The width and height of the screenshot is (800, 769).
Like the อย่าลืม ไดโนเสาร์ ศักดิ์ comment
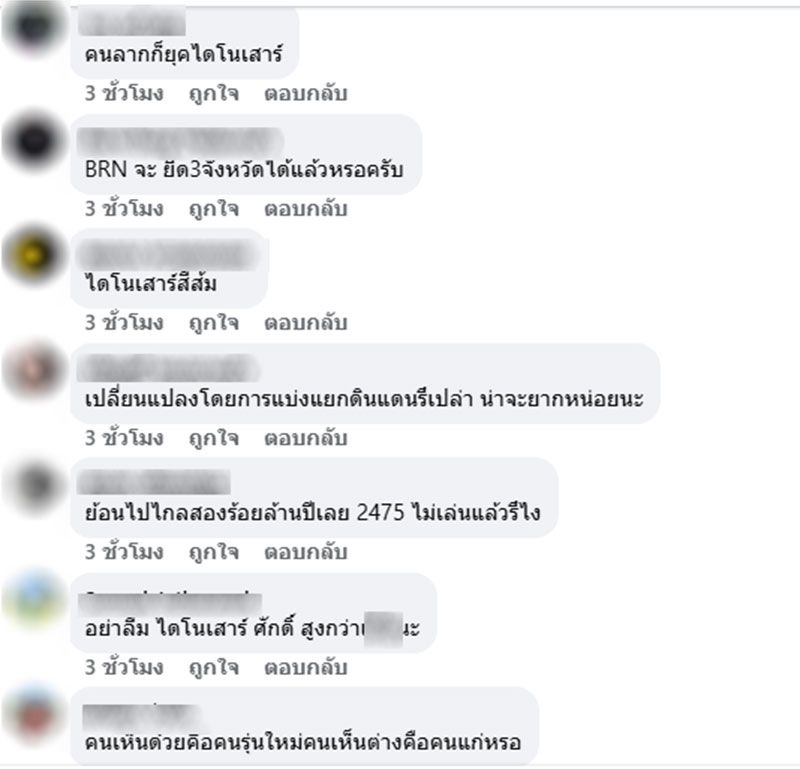(214, 667)
